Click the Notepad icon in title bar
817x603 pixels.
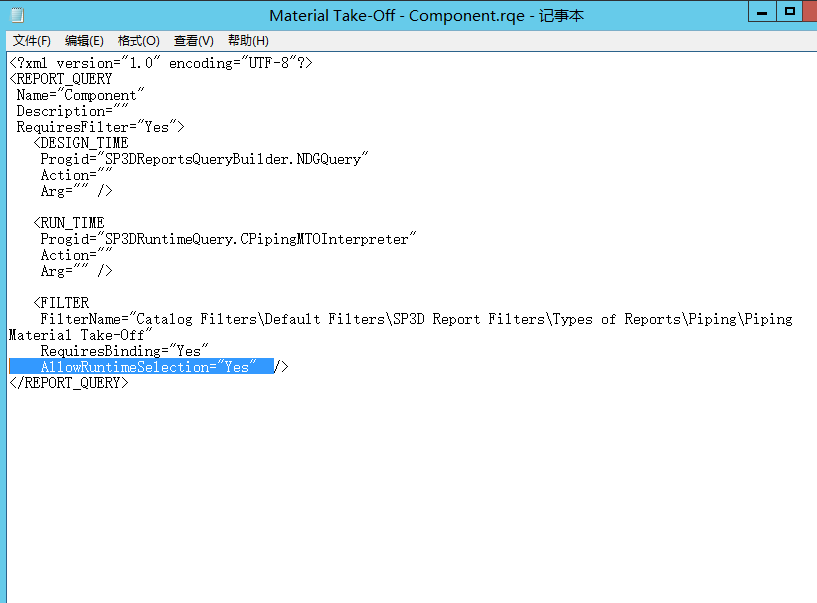tap(17, 15)
